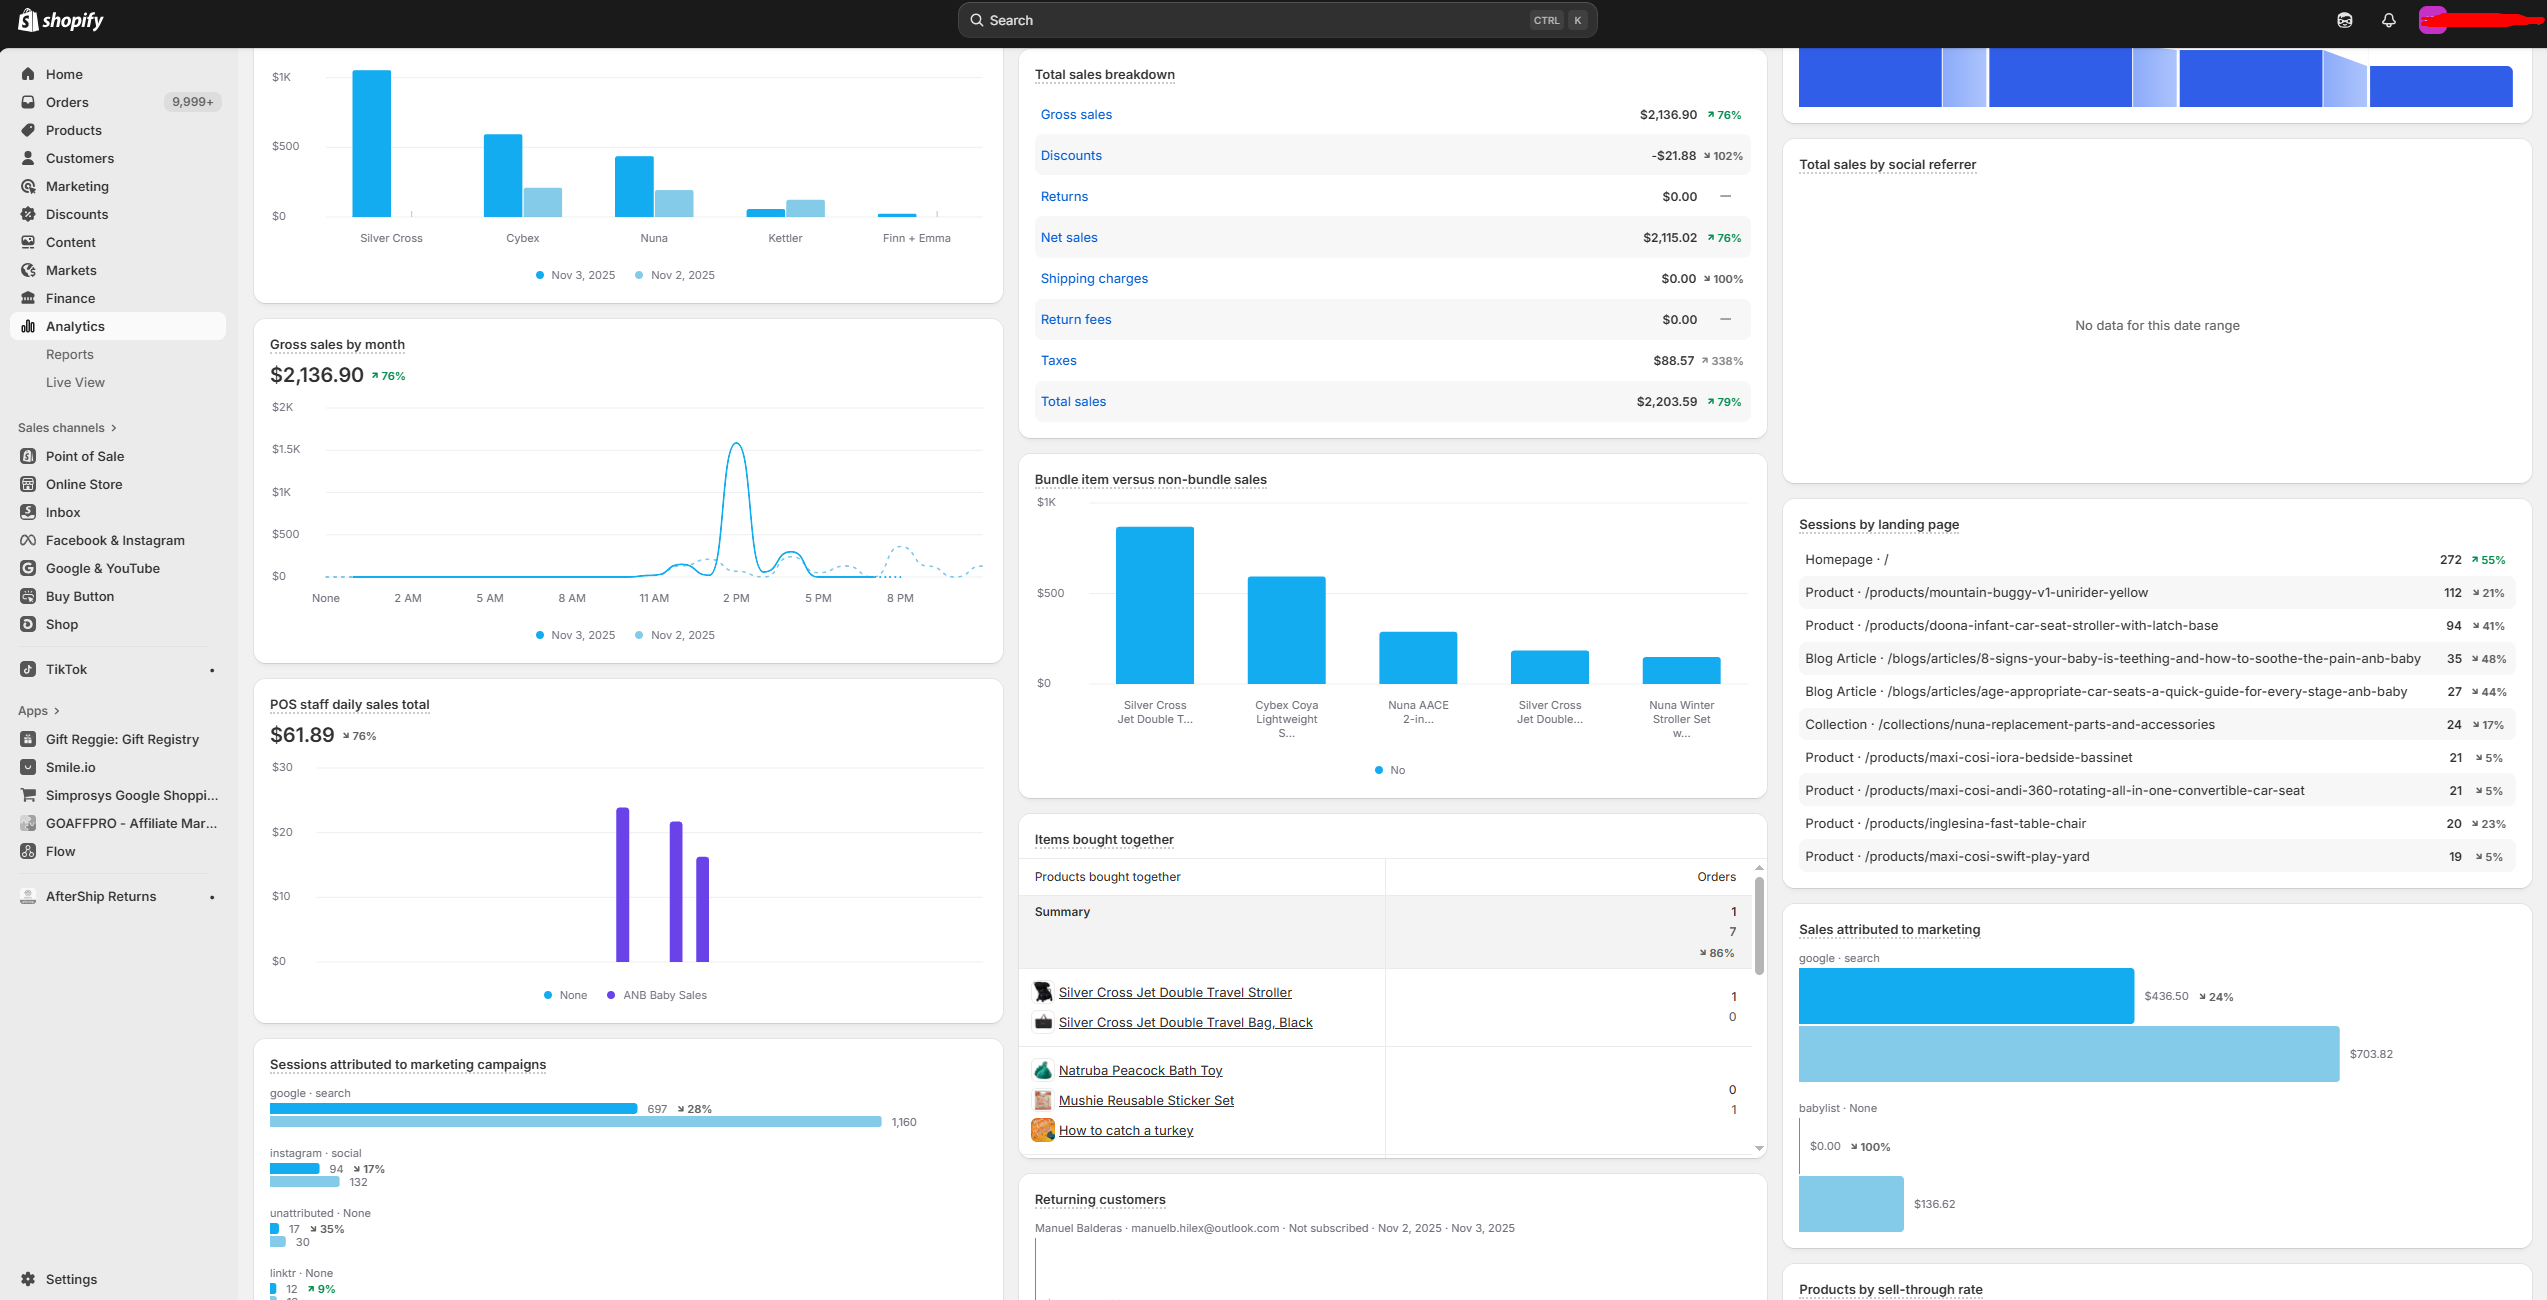
Task: Expand the Sales channels section chevron
Action: point(114,428)
